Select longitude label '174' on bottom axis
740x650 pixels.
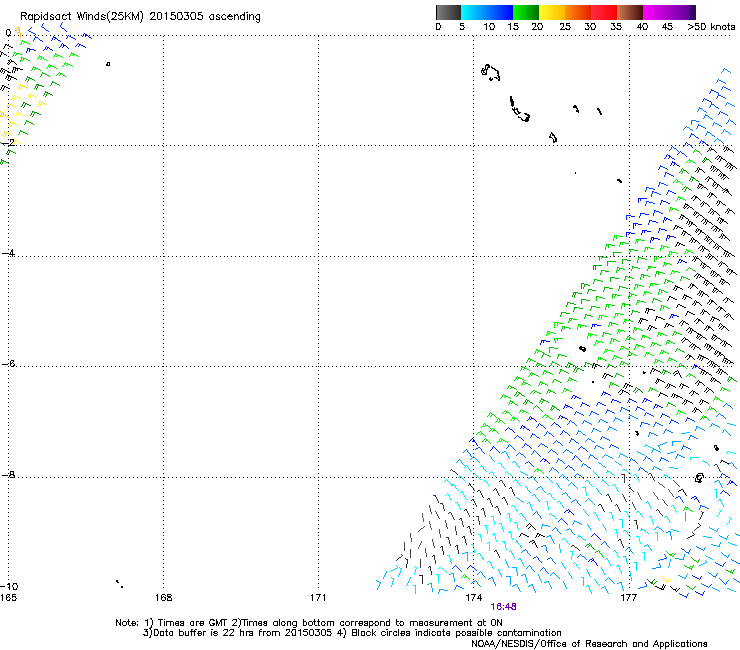point(473,598)
